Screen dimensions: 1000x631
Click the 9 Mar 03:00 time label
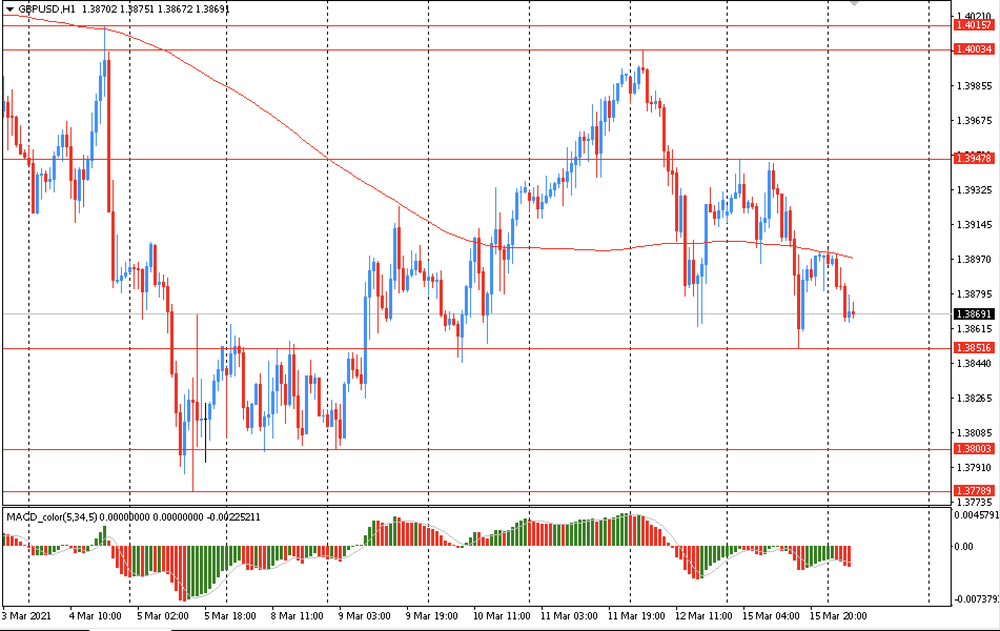click(x=365, y=616)
